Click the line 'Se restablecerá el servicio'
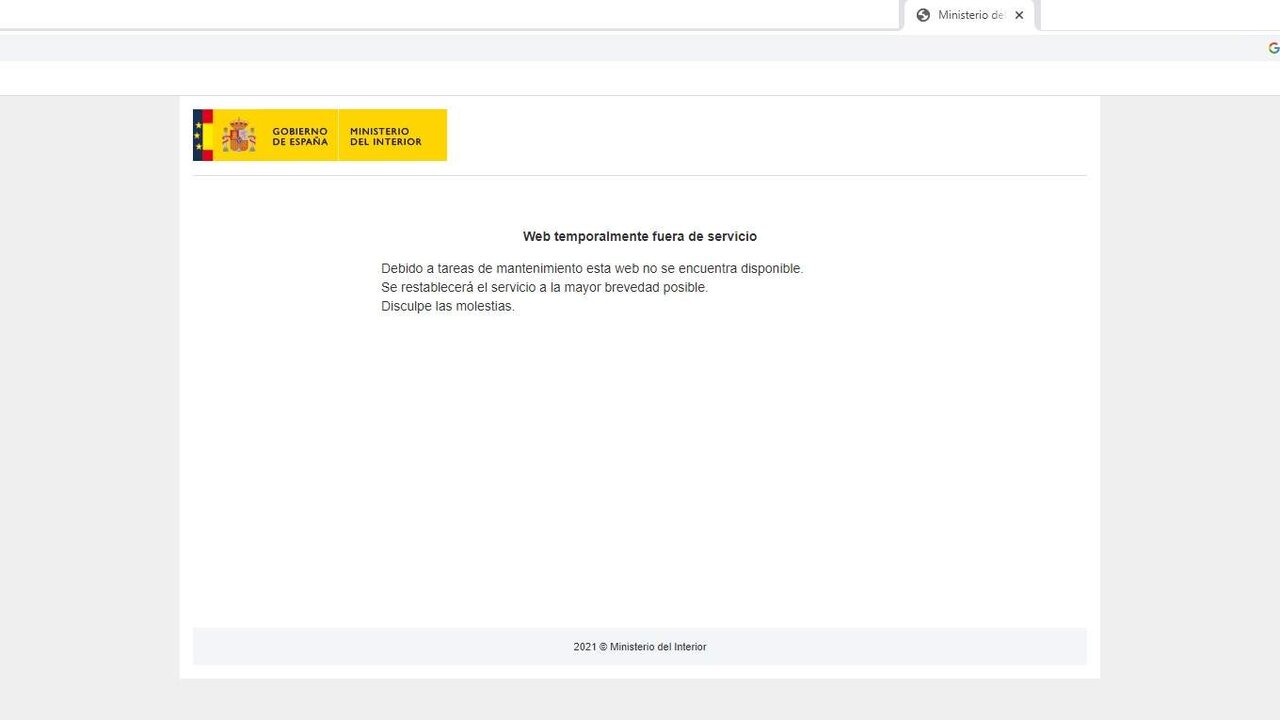 [x=544, y=287]
